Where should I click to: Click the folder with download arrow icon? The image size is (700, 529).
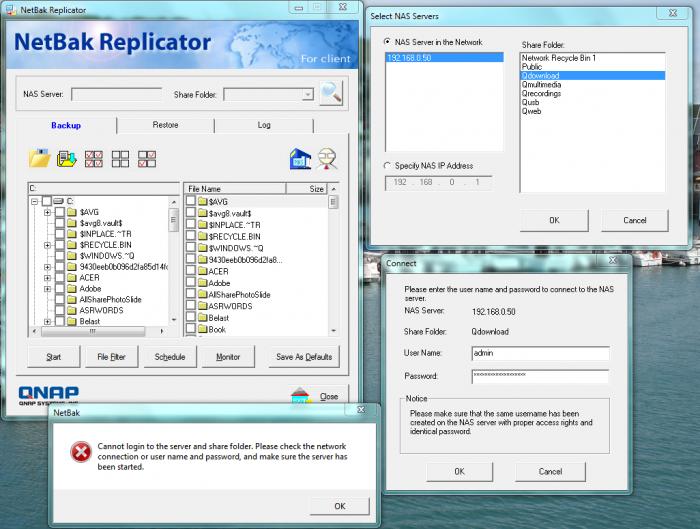click(67, 159)
